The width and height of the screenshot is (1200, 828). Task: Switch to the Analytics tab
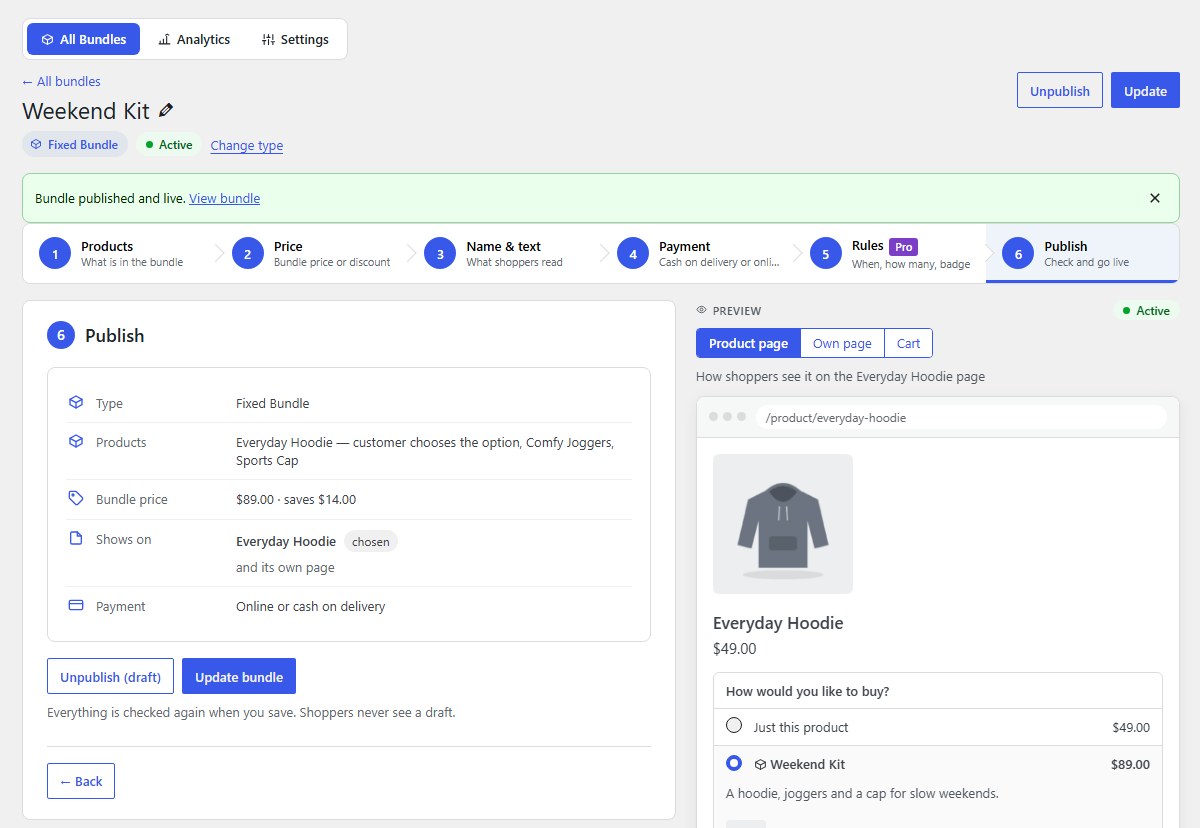tap(194, 39)
